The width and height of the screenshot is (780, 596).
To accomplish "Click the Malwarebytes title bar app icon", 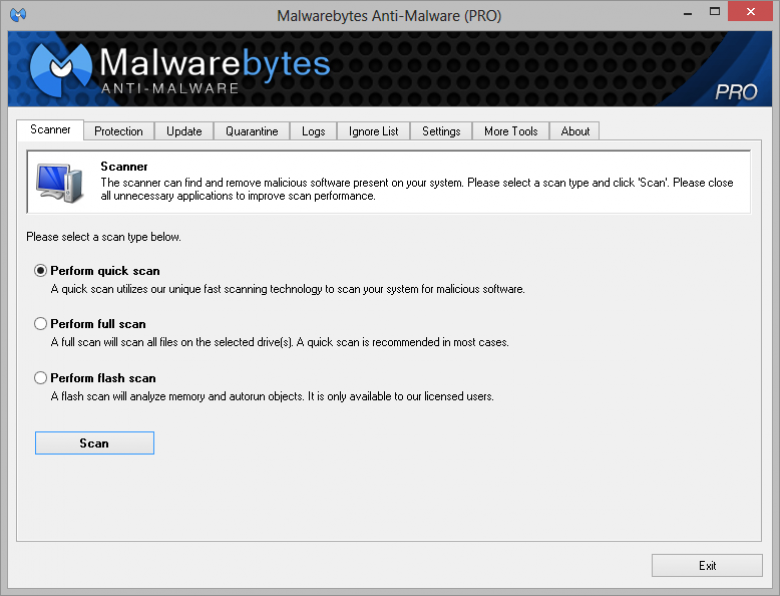I will tap(18, 14).
